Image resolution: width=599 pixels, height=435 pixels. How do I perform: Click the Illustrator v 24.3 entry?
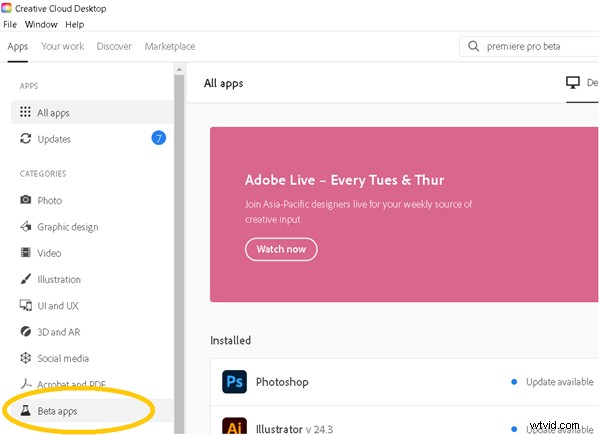294,429
